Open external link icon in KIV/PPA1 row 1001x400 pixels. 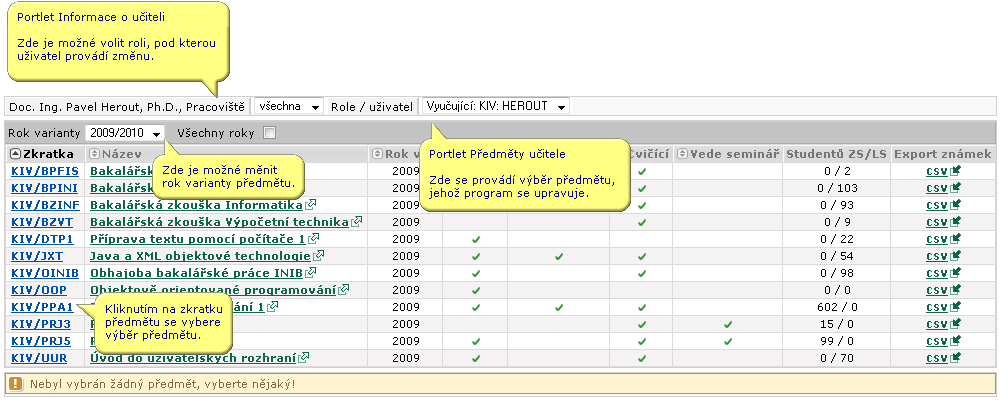273,307
